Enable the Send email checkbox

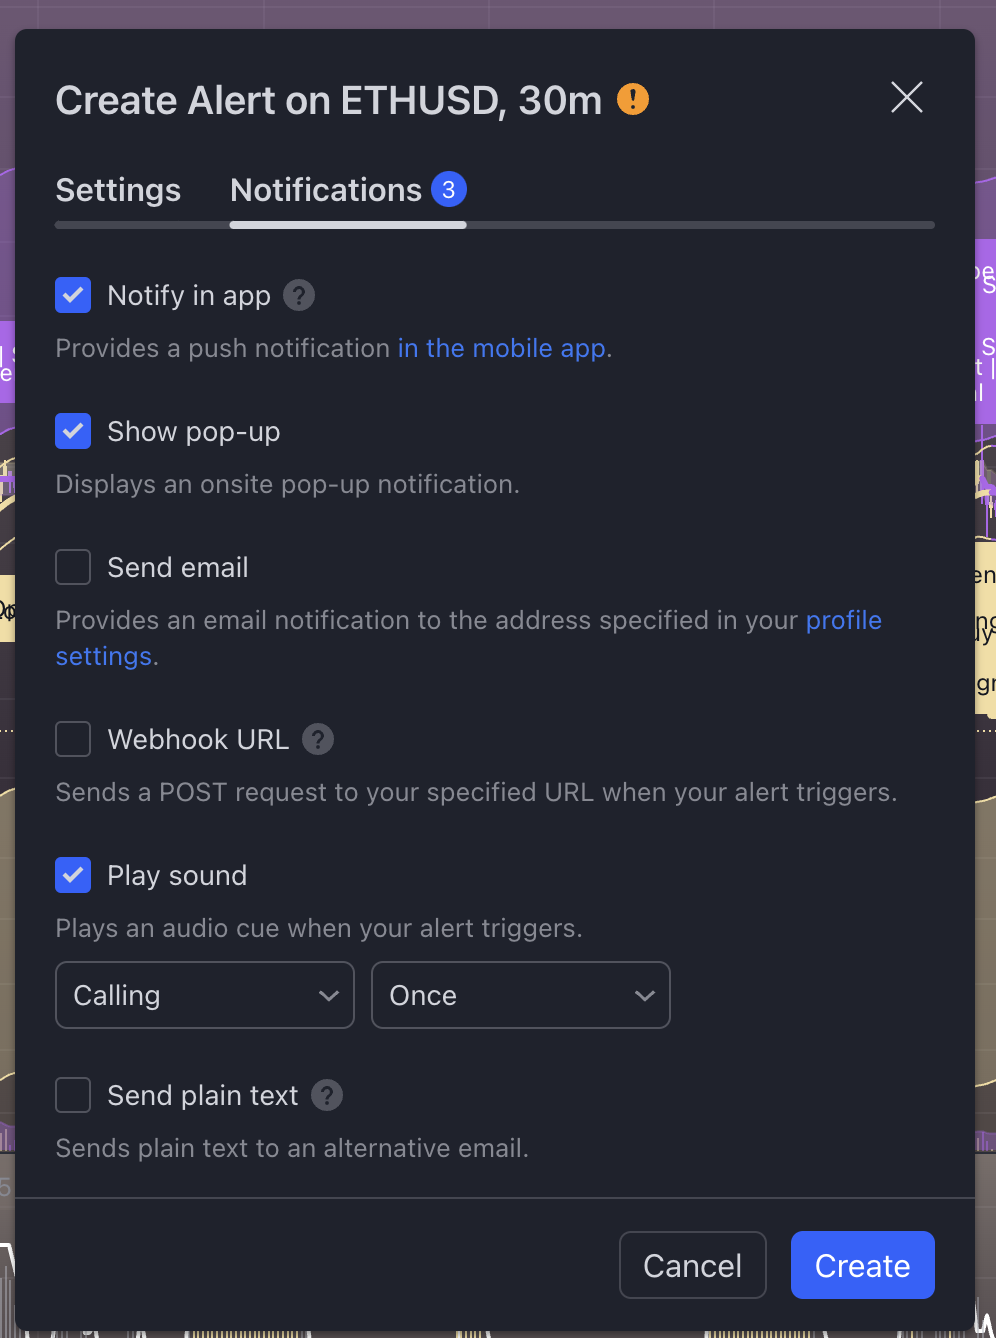tap(73, 567)
